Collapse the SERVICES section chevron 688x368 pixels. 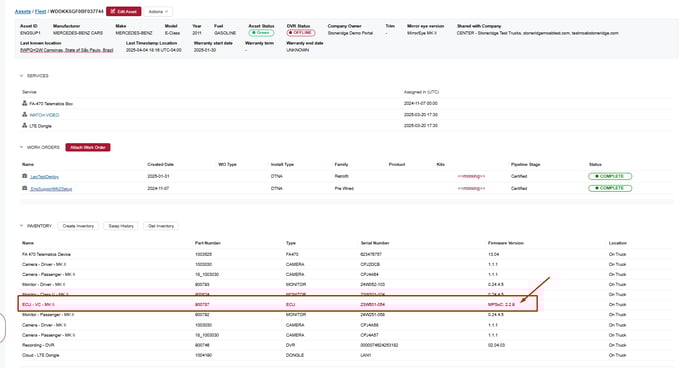click(x=22, y=75)
